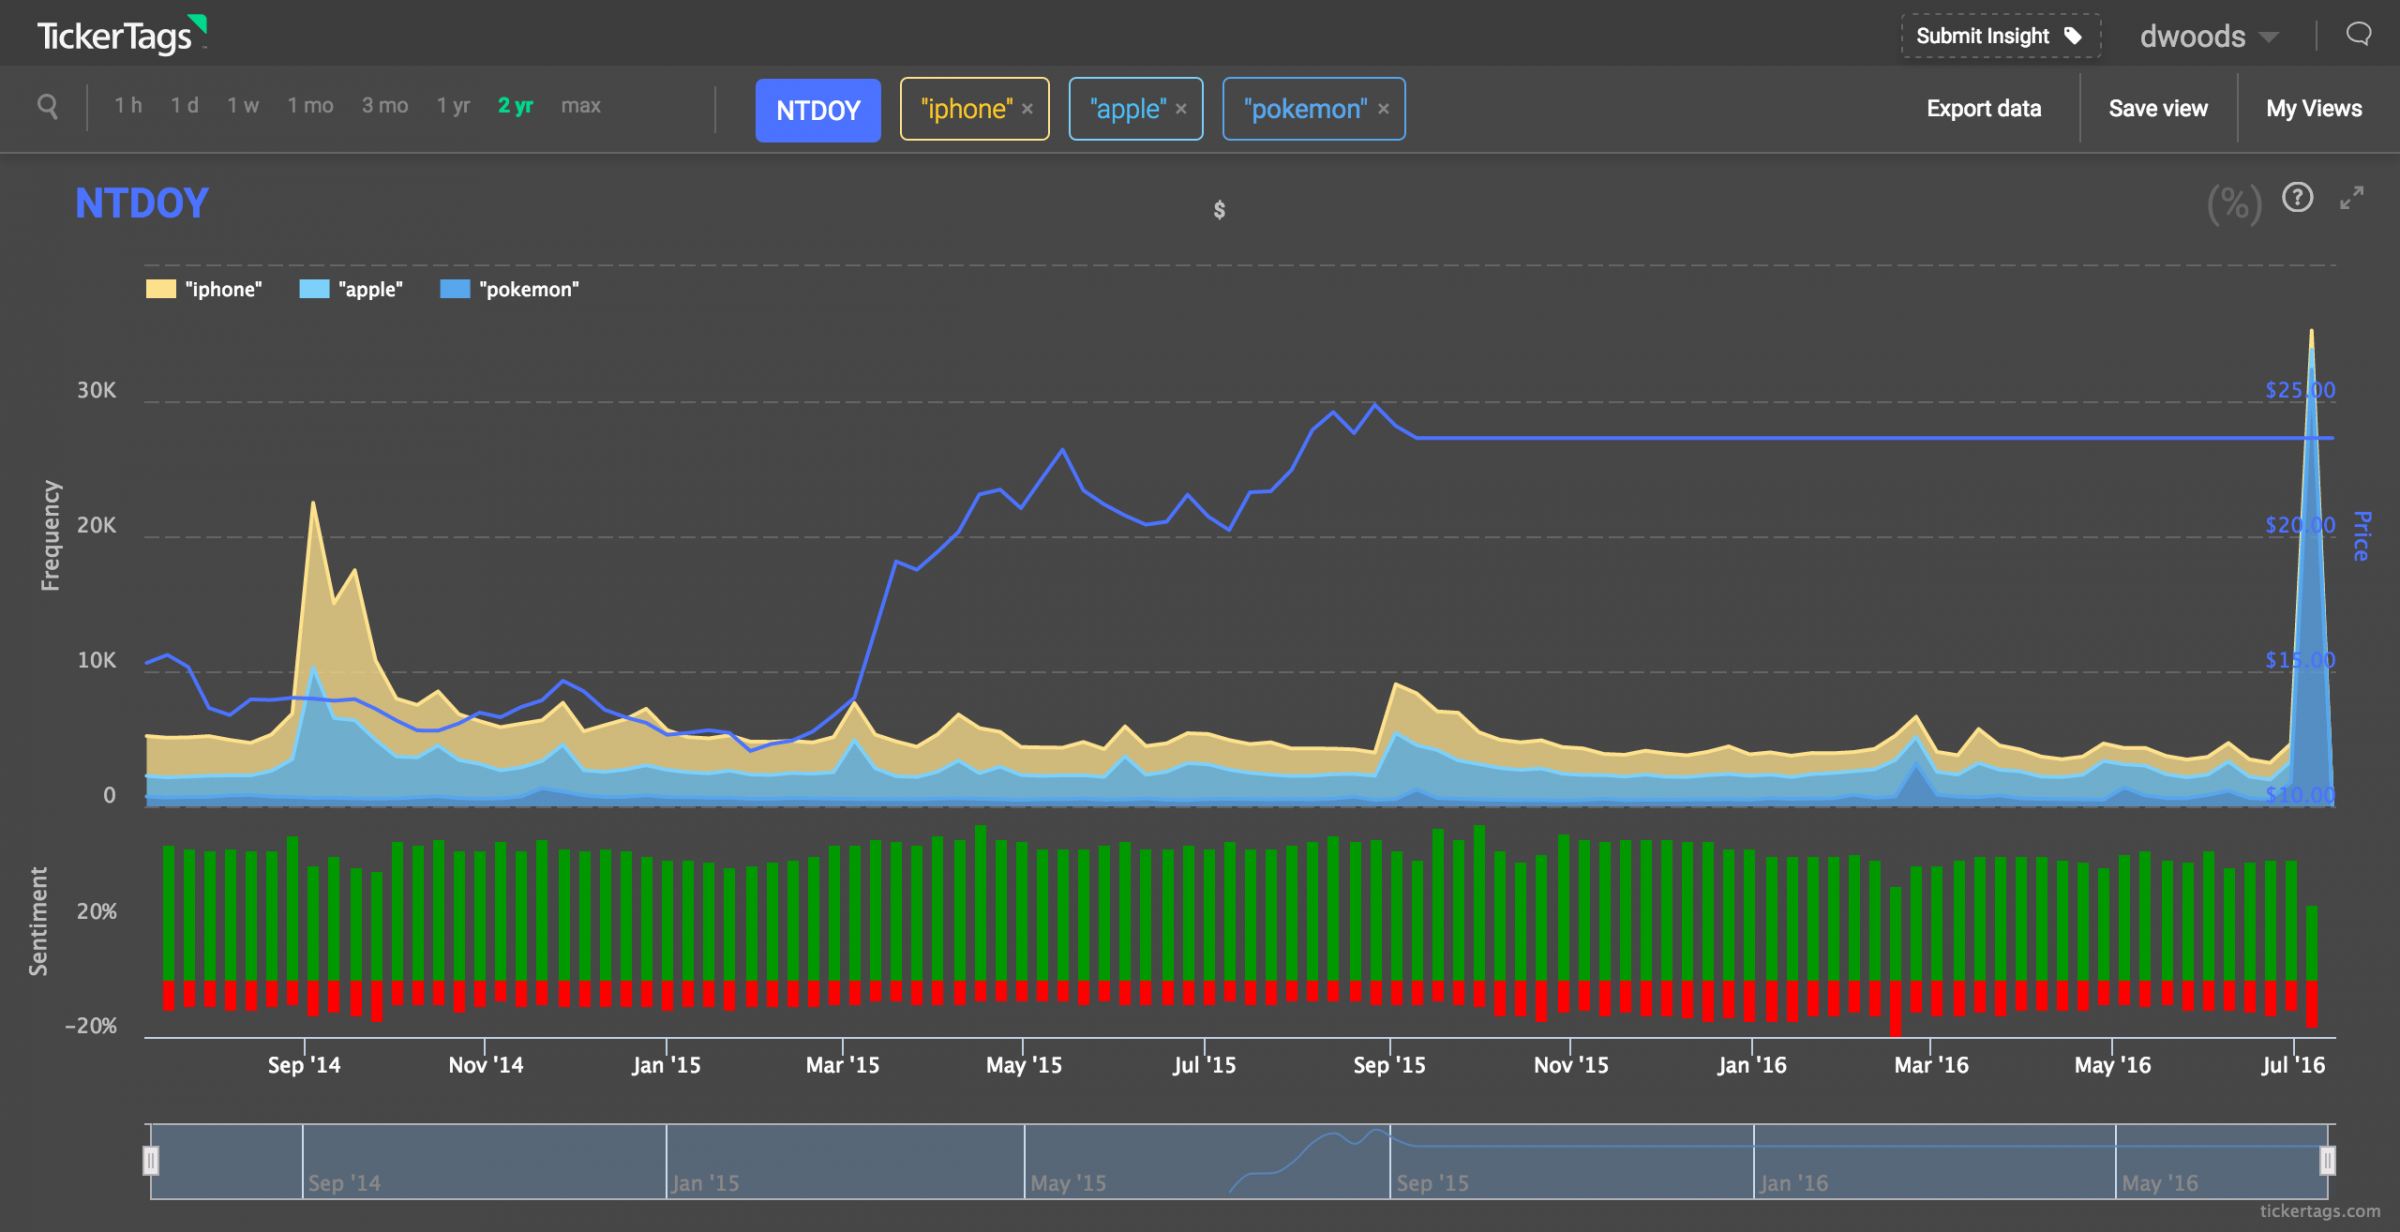Select the 1 h time range
This screenshot has width=2400, height=1232.
pyautogui.click(x=128, y=106)
